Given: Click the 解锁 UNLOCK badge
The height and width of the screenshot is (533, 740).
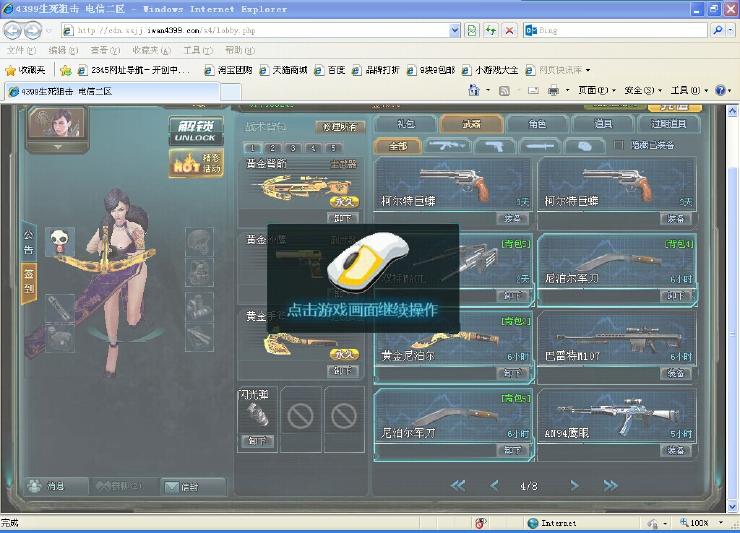Looking at the screenshot, I should tap(196, 130).
